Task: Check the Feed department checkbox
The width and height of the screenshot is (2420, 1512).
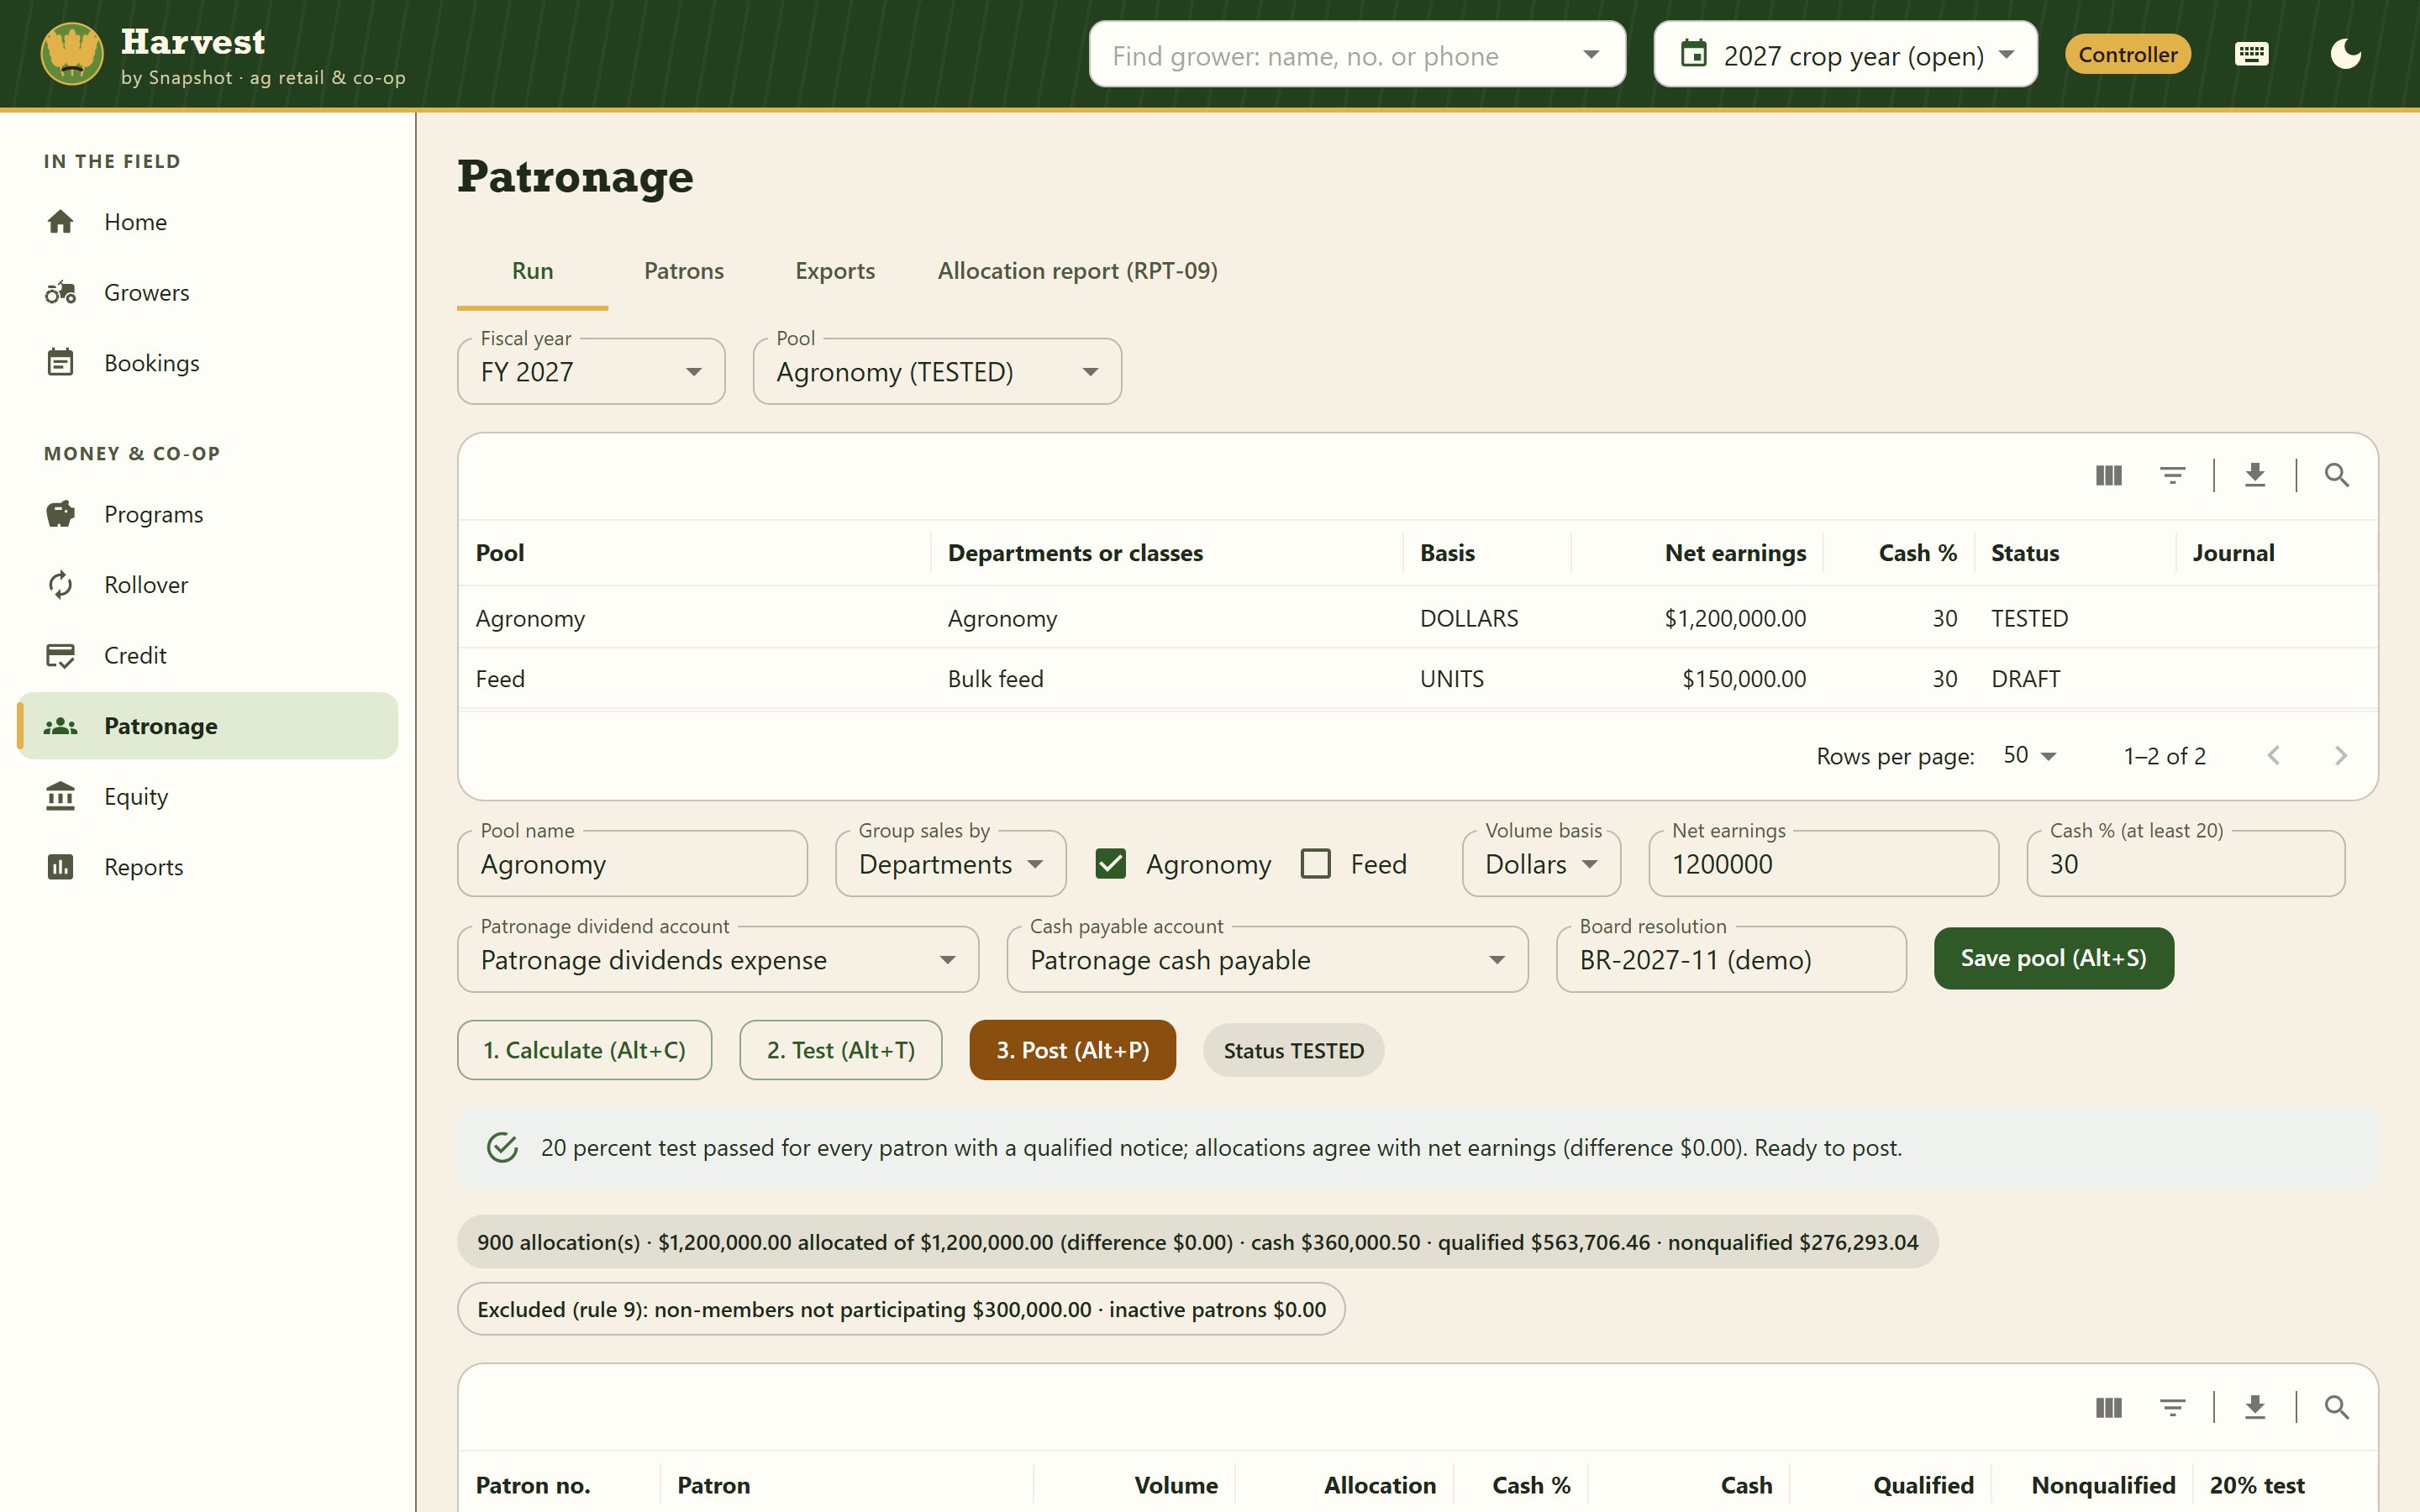Action: click(x=1315, y=864)
